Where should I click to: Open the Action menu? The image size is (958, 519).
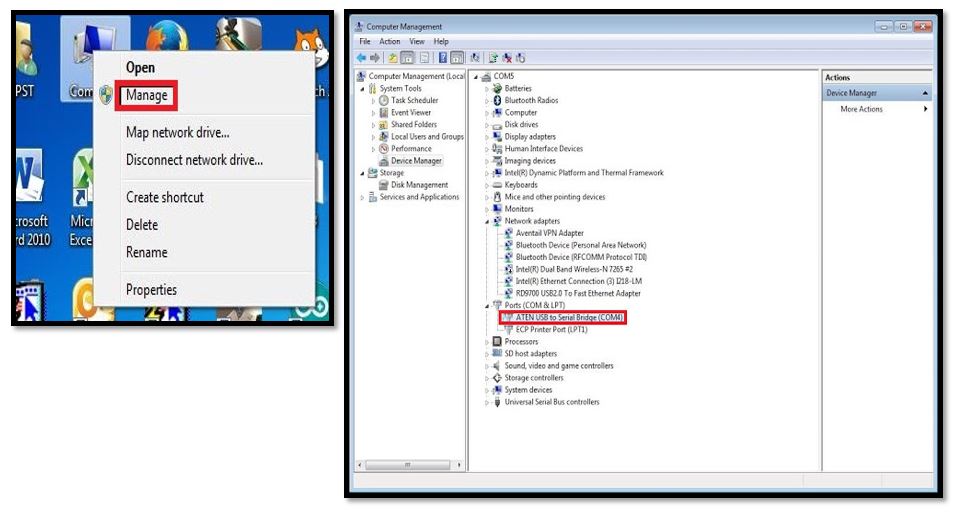(x=390, y=42)
